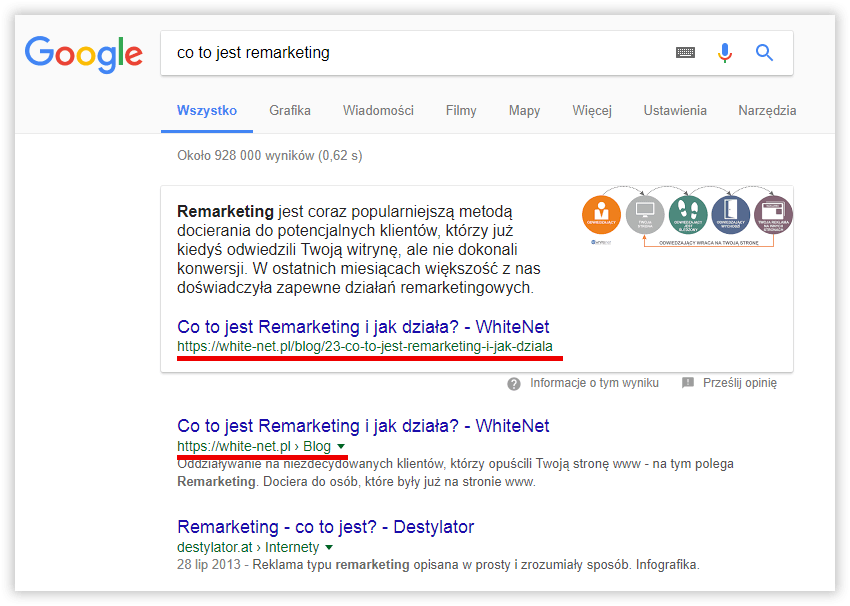Click 'Informacje o tym wyniku' link
850x606 pixels.
(x=594, y=383)
